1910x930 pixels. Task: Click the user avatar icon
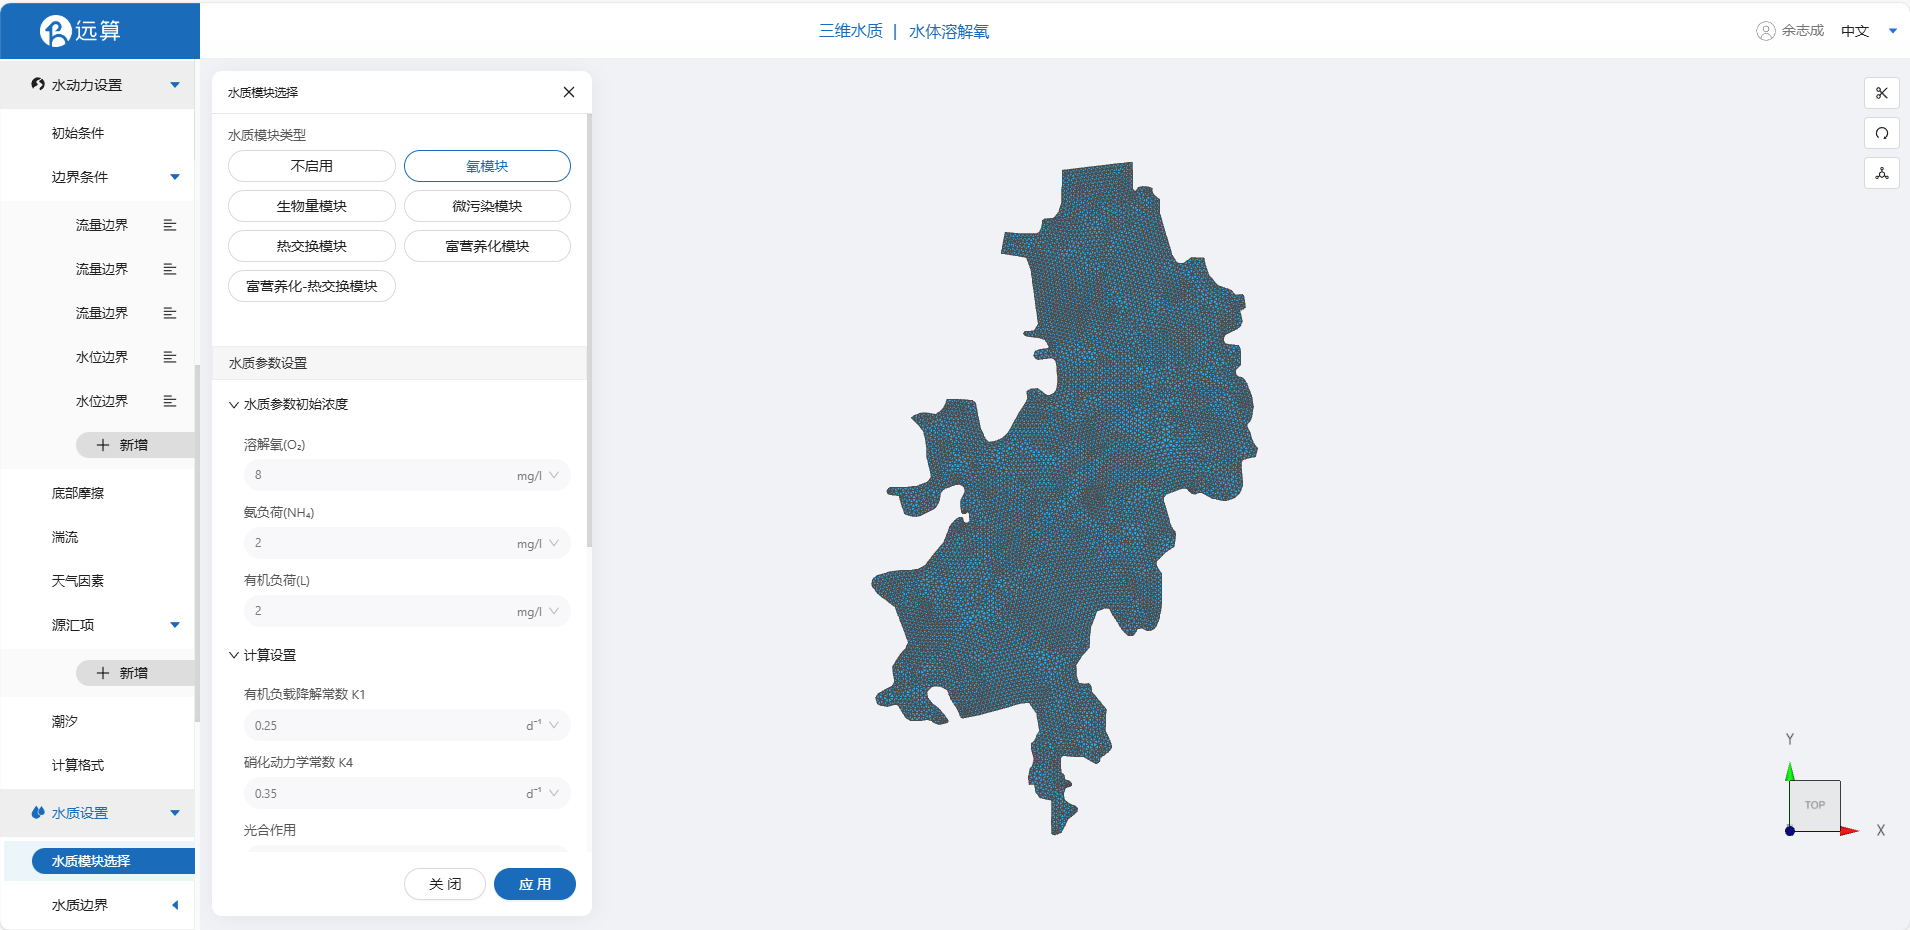[x=1766, y=31]
